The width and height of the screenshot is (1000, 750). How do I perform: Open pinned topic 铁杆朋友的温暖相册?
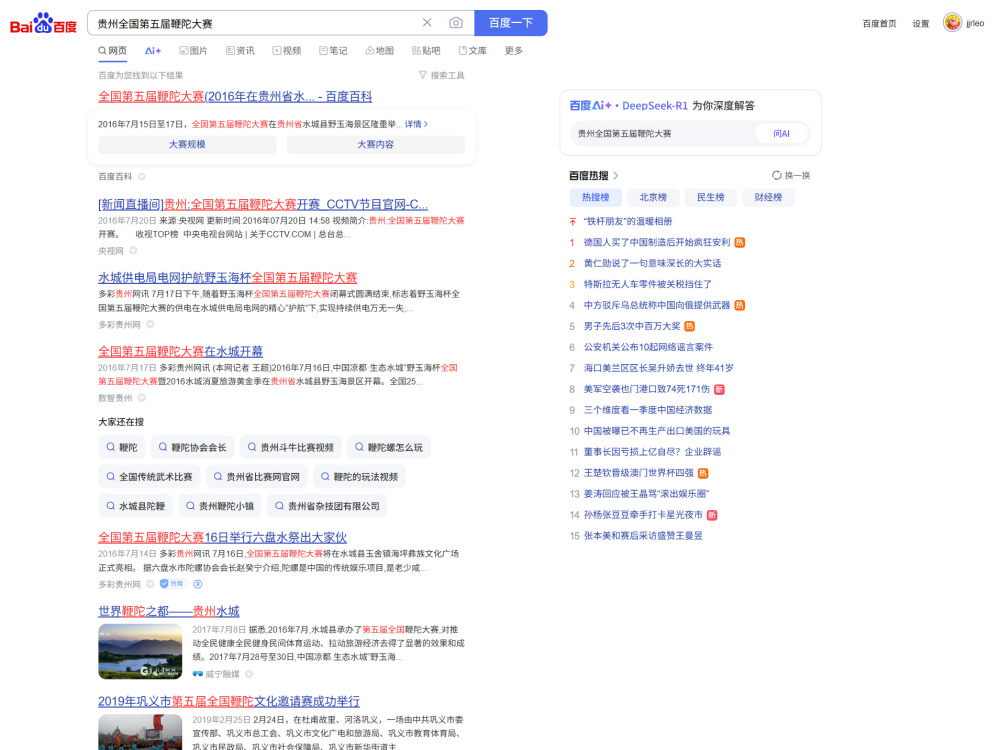(628, 221)
